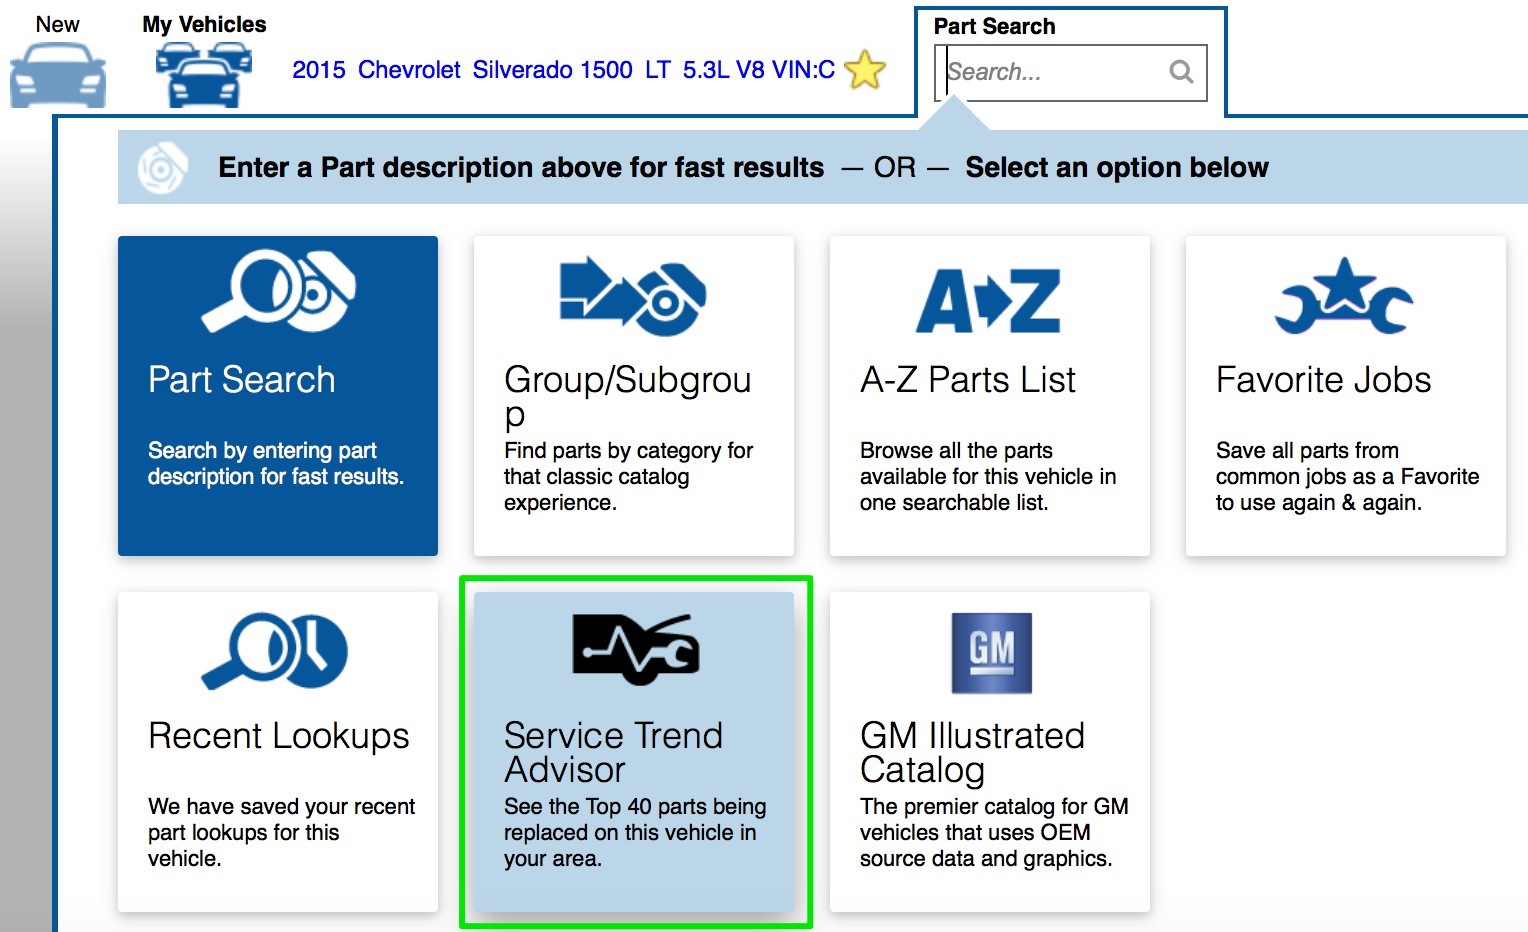
Task: Open Group/Subgroup category tile description
Action: 628,476
